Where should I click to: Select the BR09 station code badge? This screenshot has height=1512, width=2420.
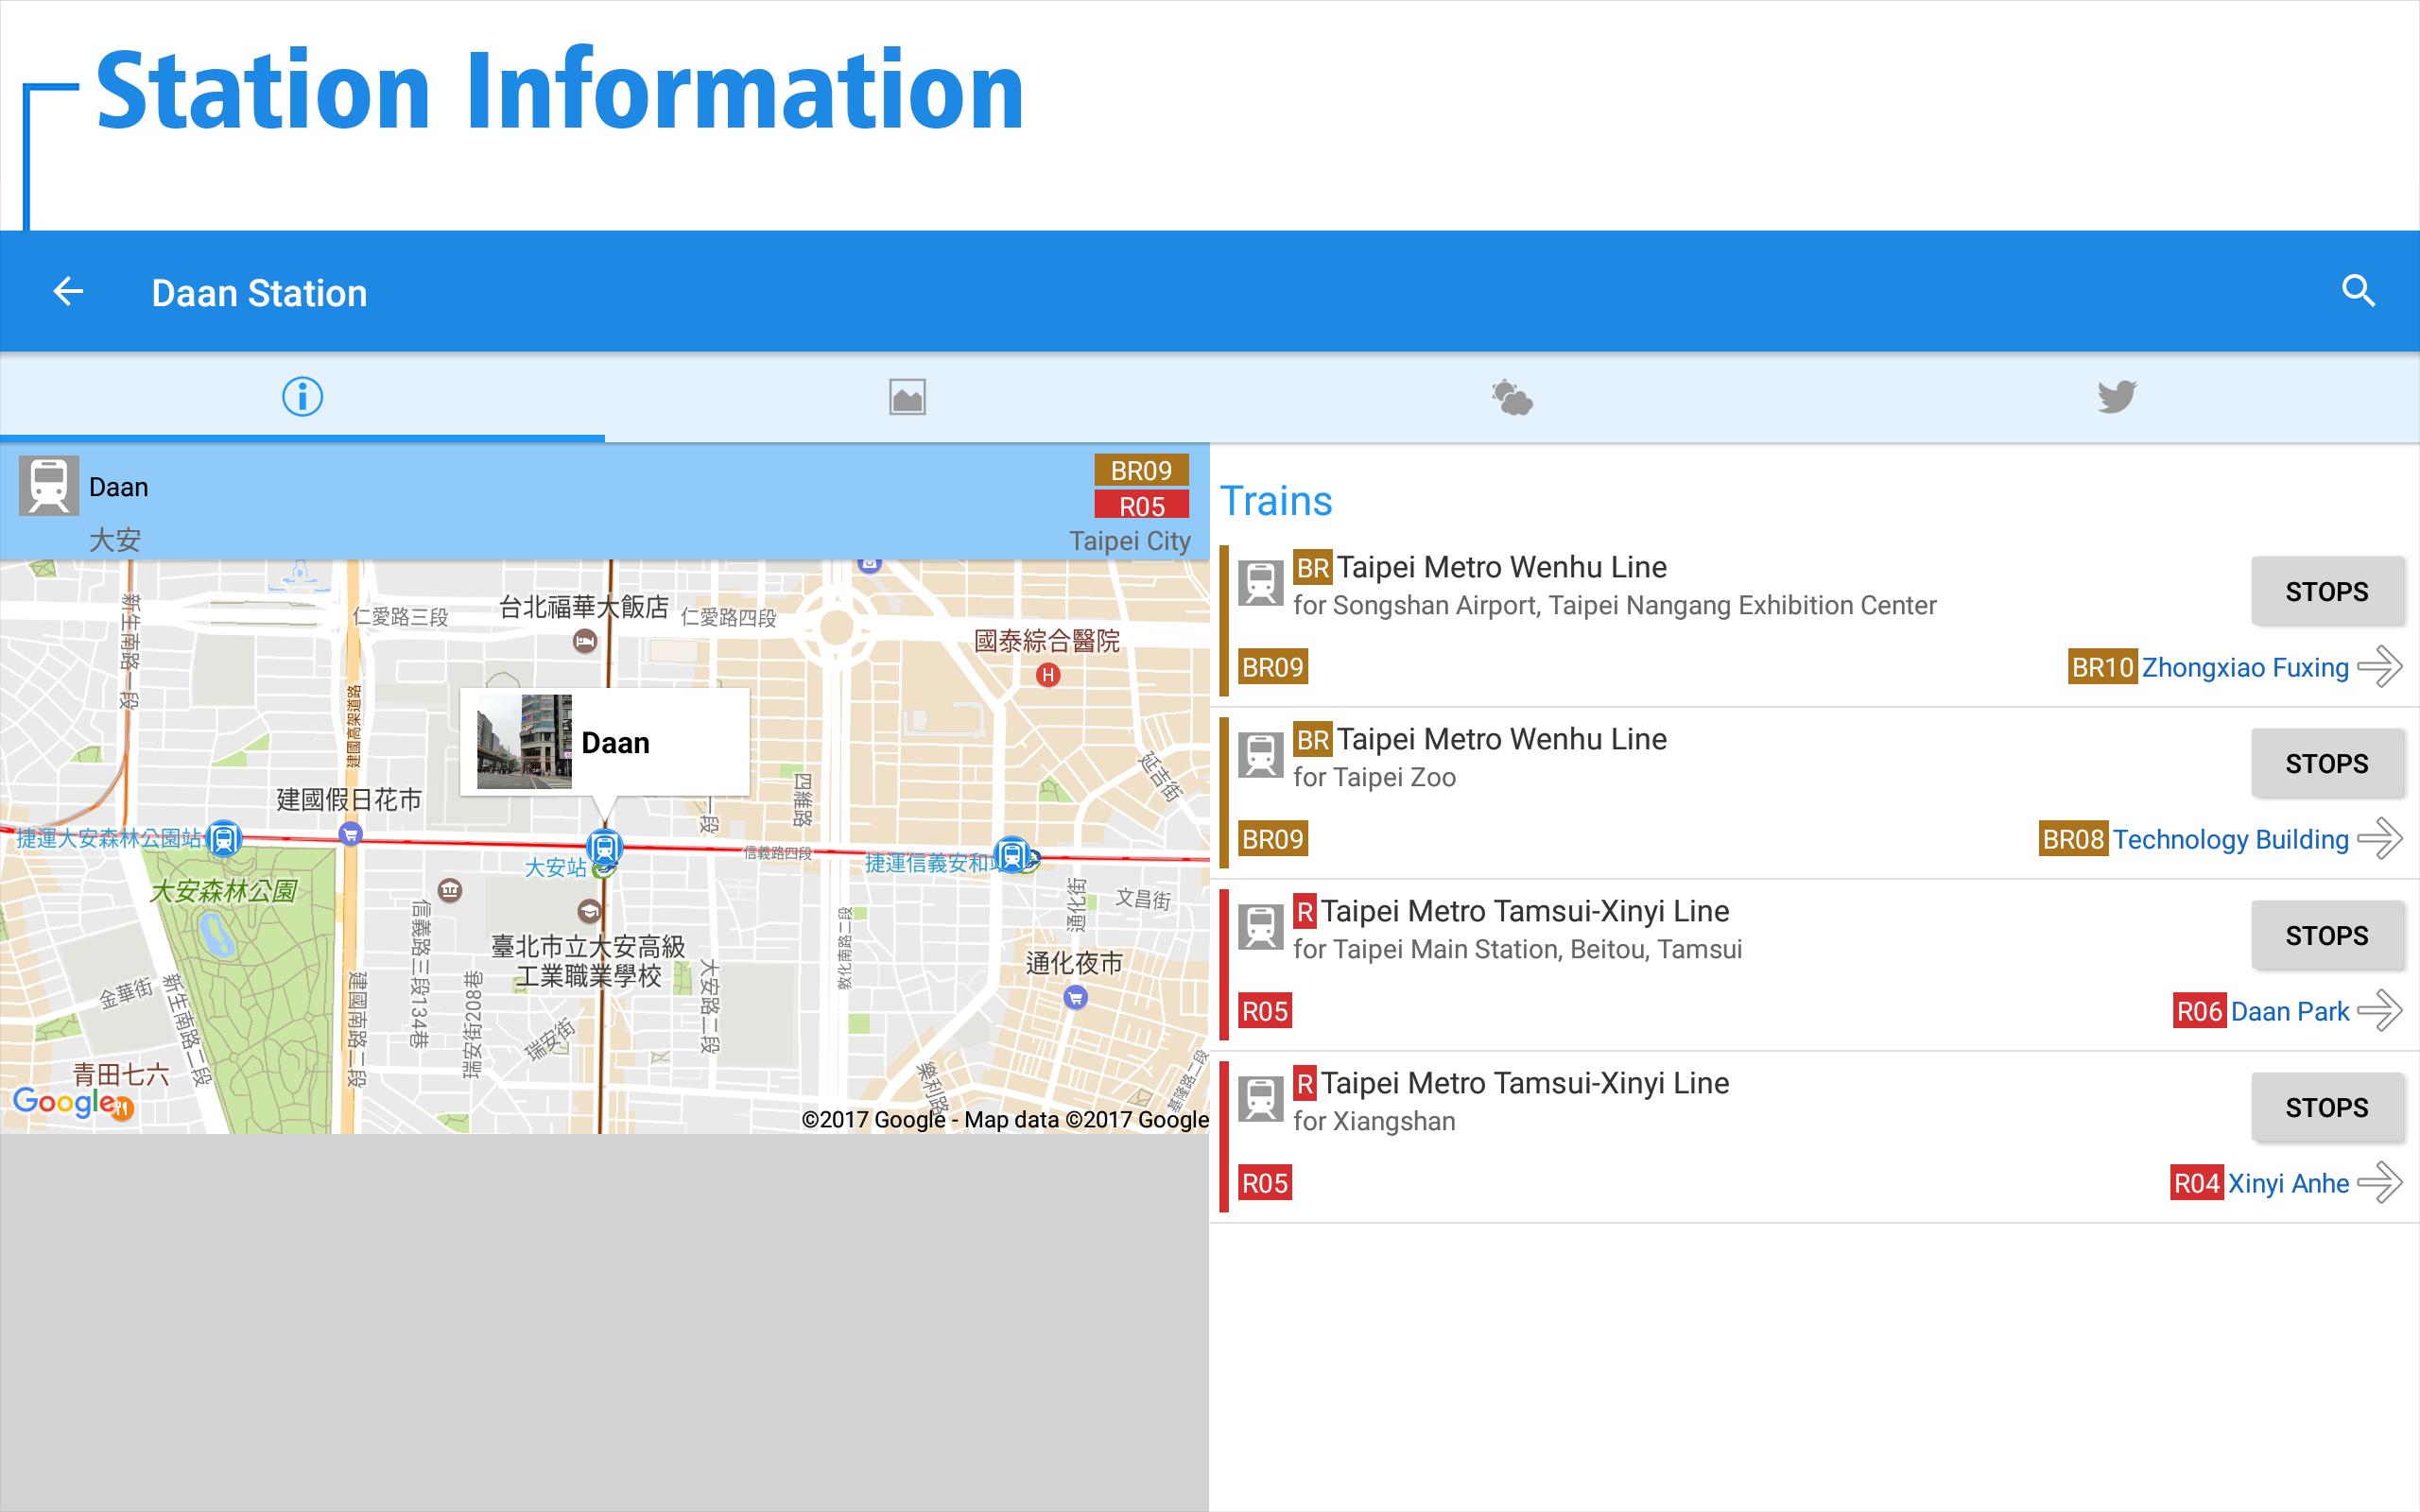1141,470
